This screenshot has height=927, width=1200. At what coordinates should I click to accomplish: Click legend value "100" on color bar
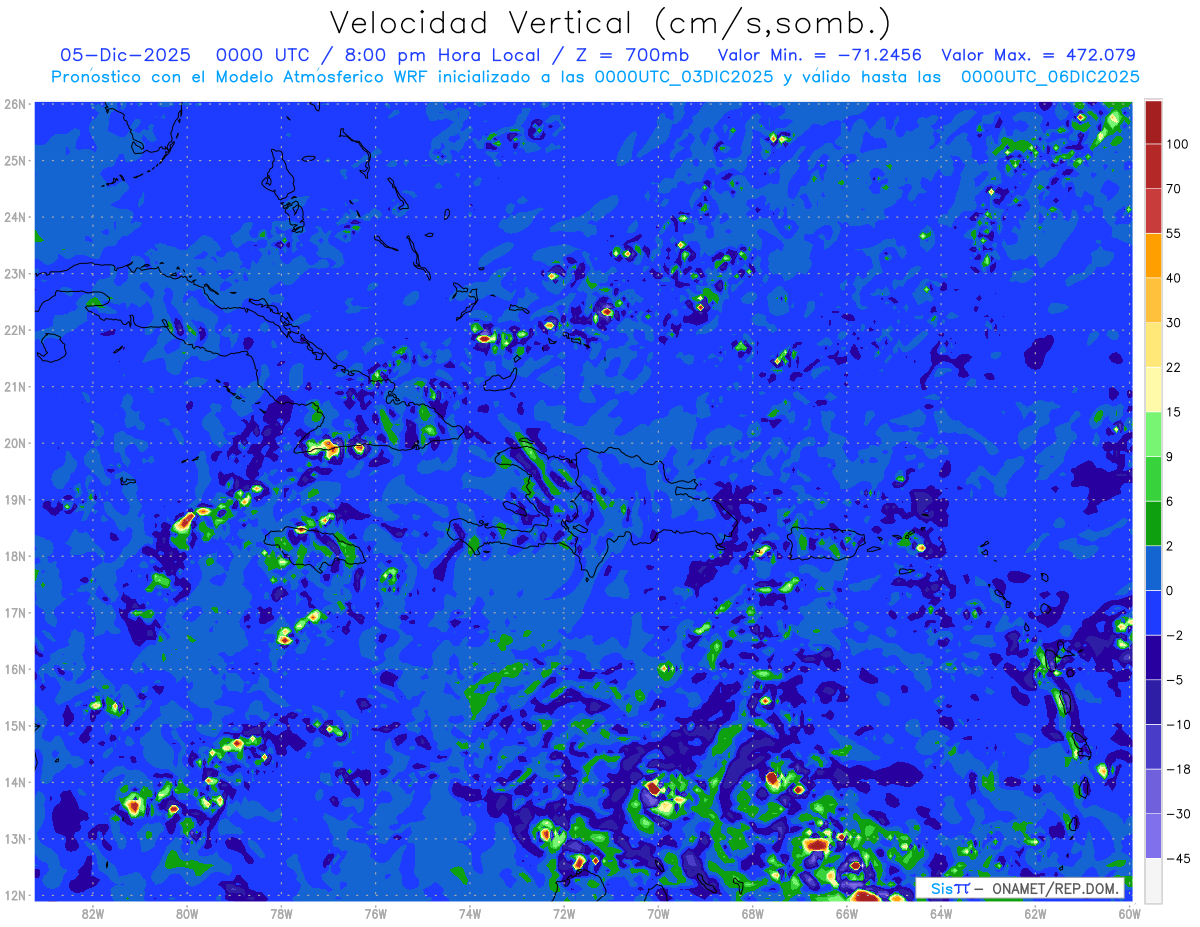(x=1176, y=144)
